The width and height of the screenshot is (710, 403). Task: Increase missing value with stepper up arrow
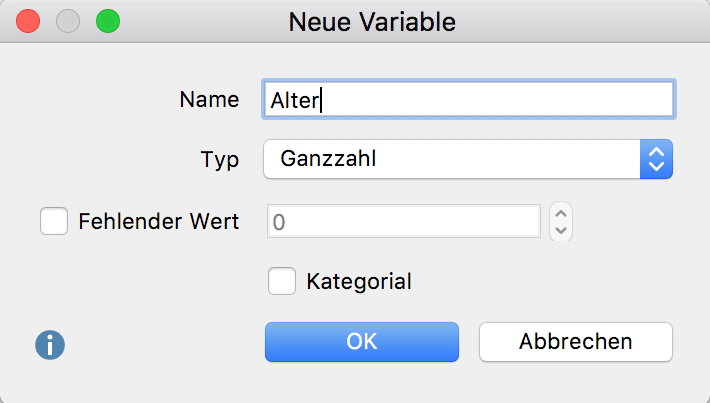coord(561,213)
